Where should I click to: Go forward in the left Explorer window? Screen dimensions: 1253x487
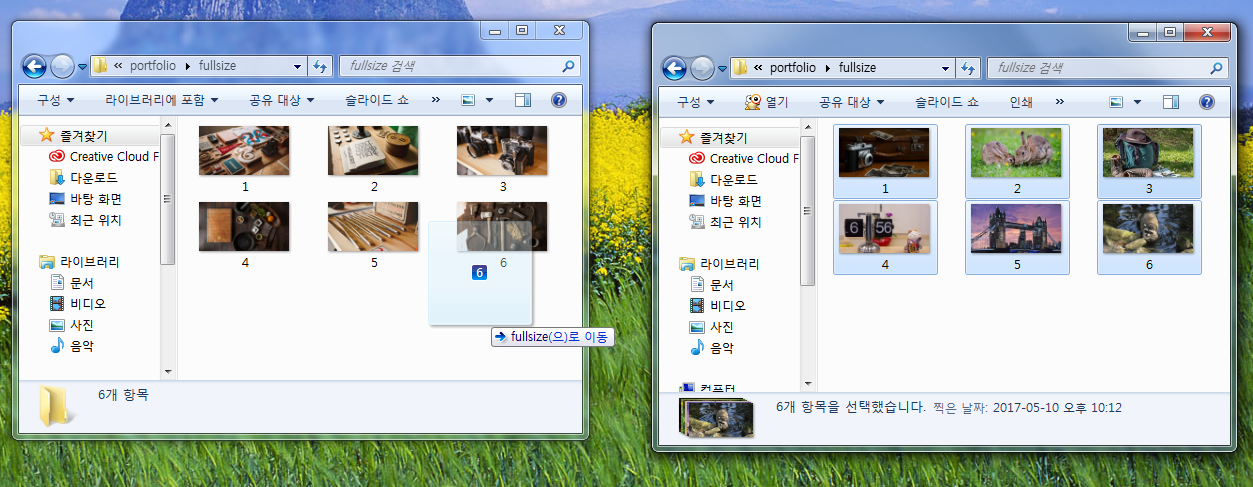coord(62,67)
